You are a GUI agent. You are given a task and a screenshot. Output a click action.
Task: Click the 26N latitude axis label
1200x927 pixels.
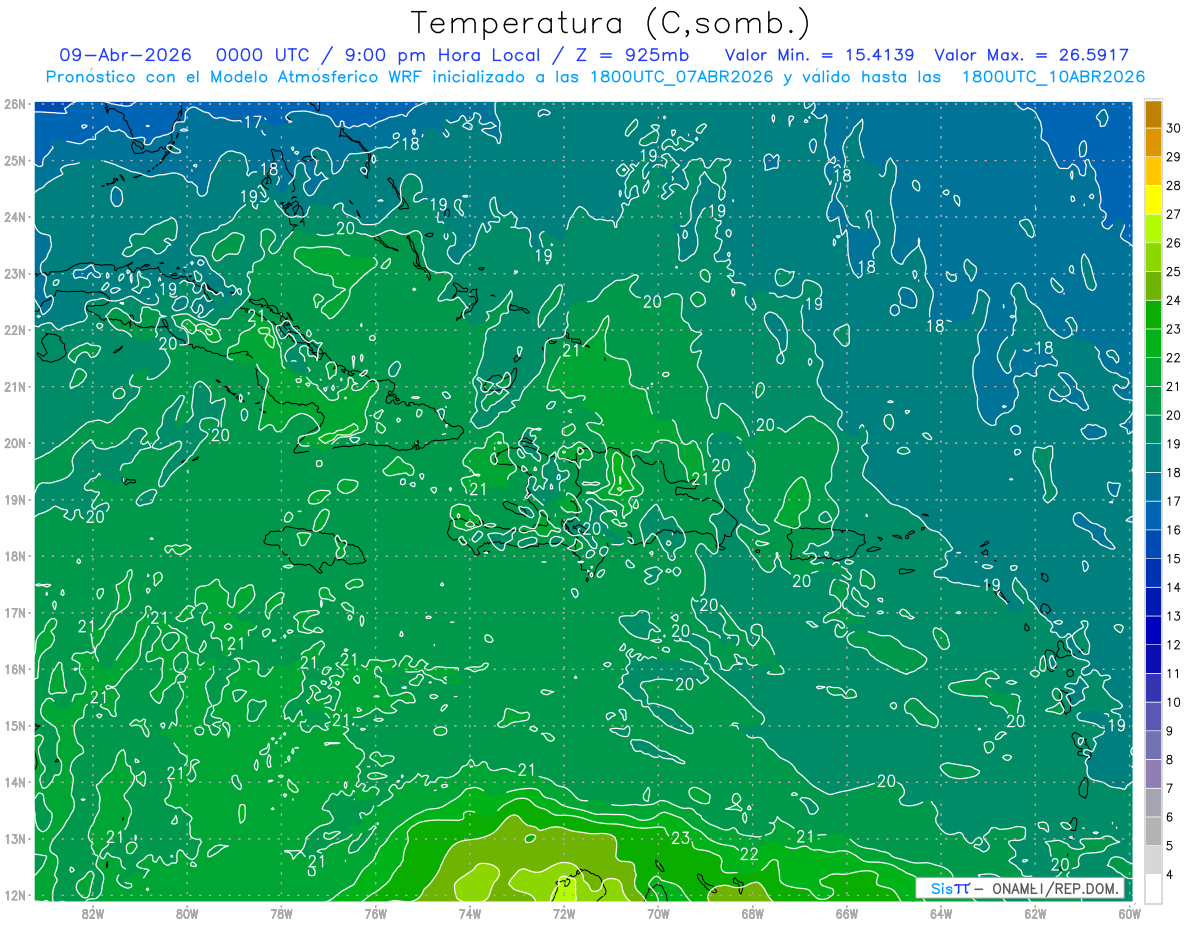pos(14,104)
